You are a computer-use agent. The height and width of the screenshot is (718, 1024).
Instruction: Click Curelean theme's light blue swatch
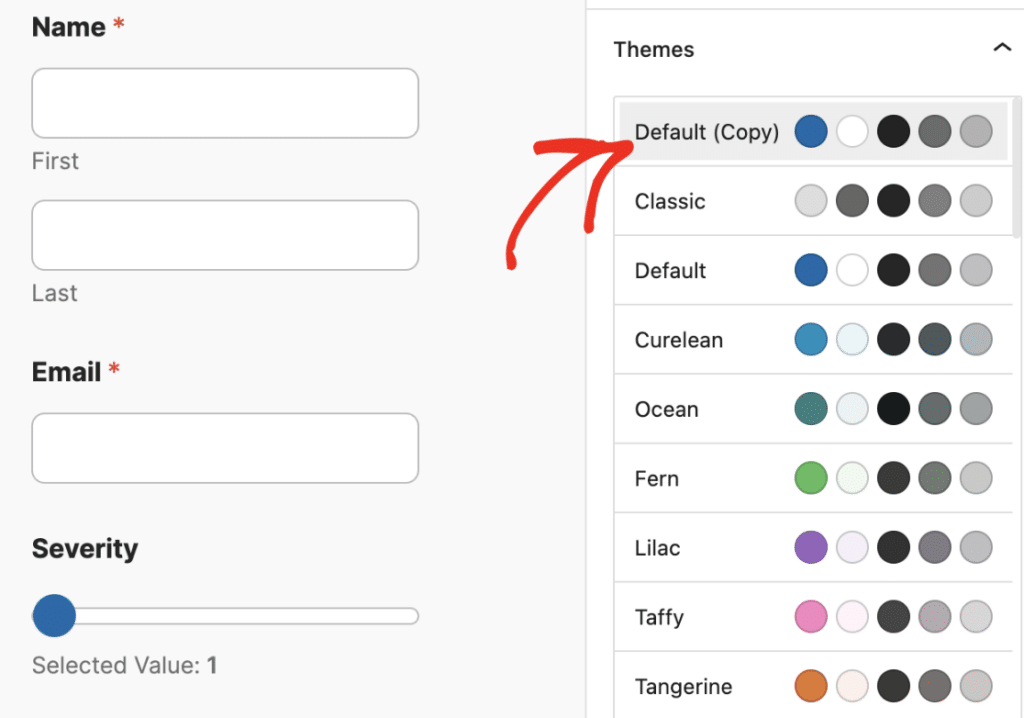[x=811, y=340]
